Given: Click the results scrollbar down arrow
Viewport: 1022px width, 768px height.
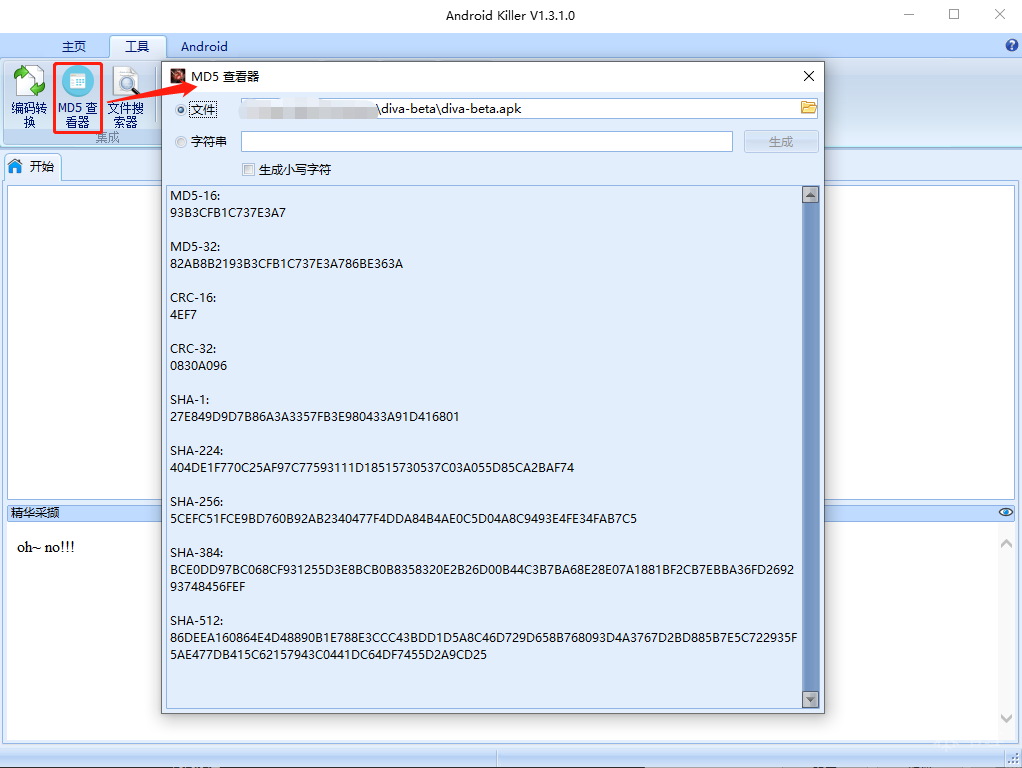Looking at the screenshot, I should click(x=810, y=700).
